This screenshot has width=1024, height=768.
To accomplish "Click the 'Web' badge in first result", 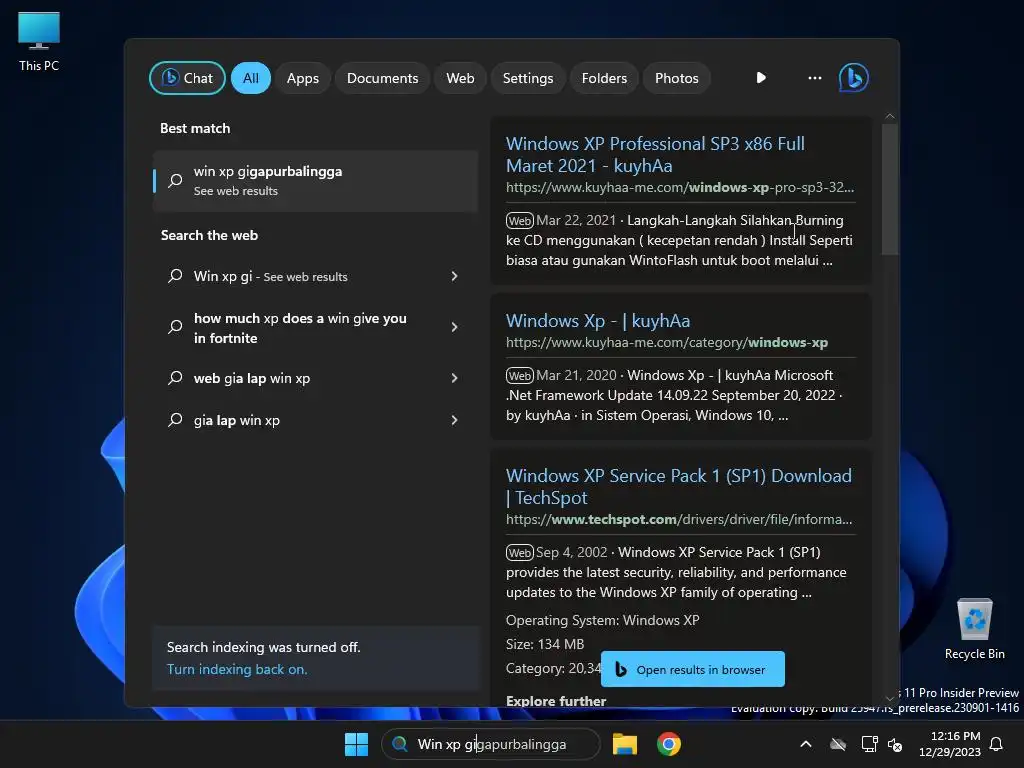I will [520, 221].
